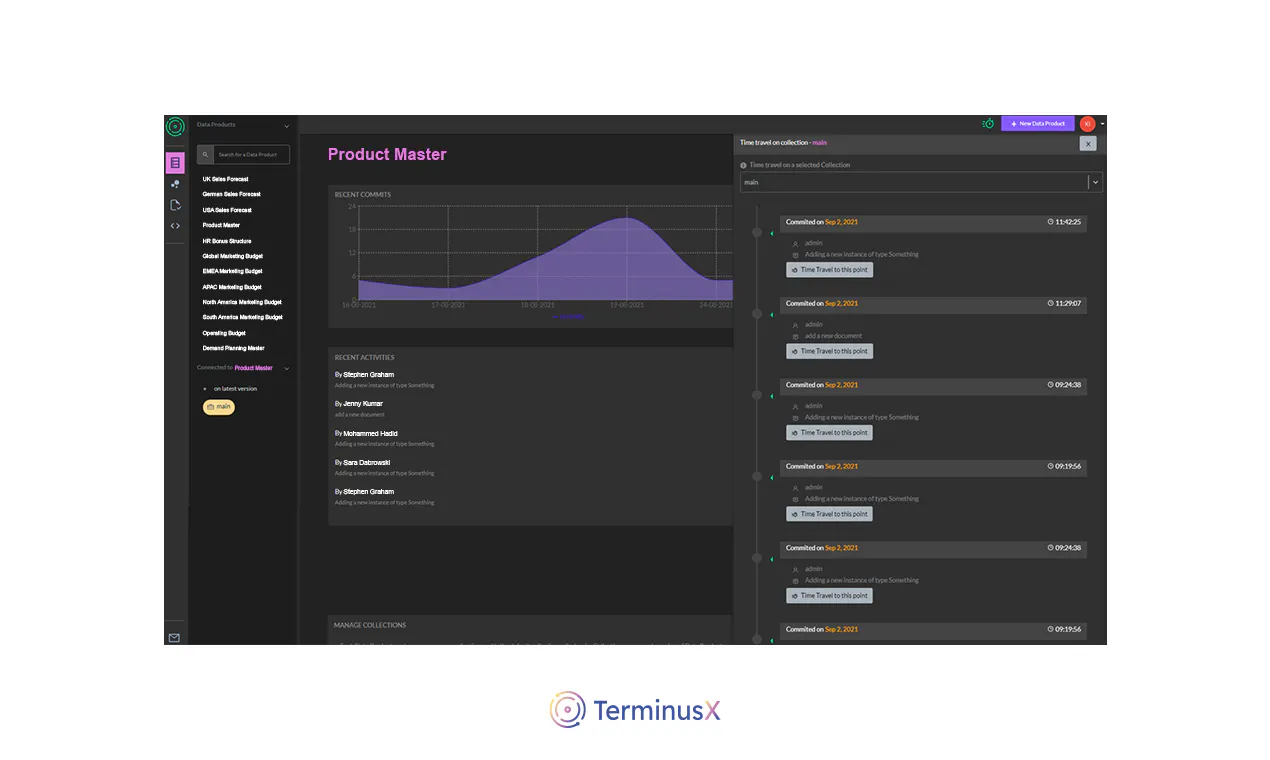Open the main collection dropdown
1270x760 pixels.
point(921,182)
